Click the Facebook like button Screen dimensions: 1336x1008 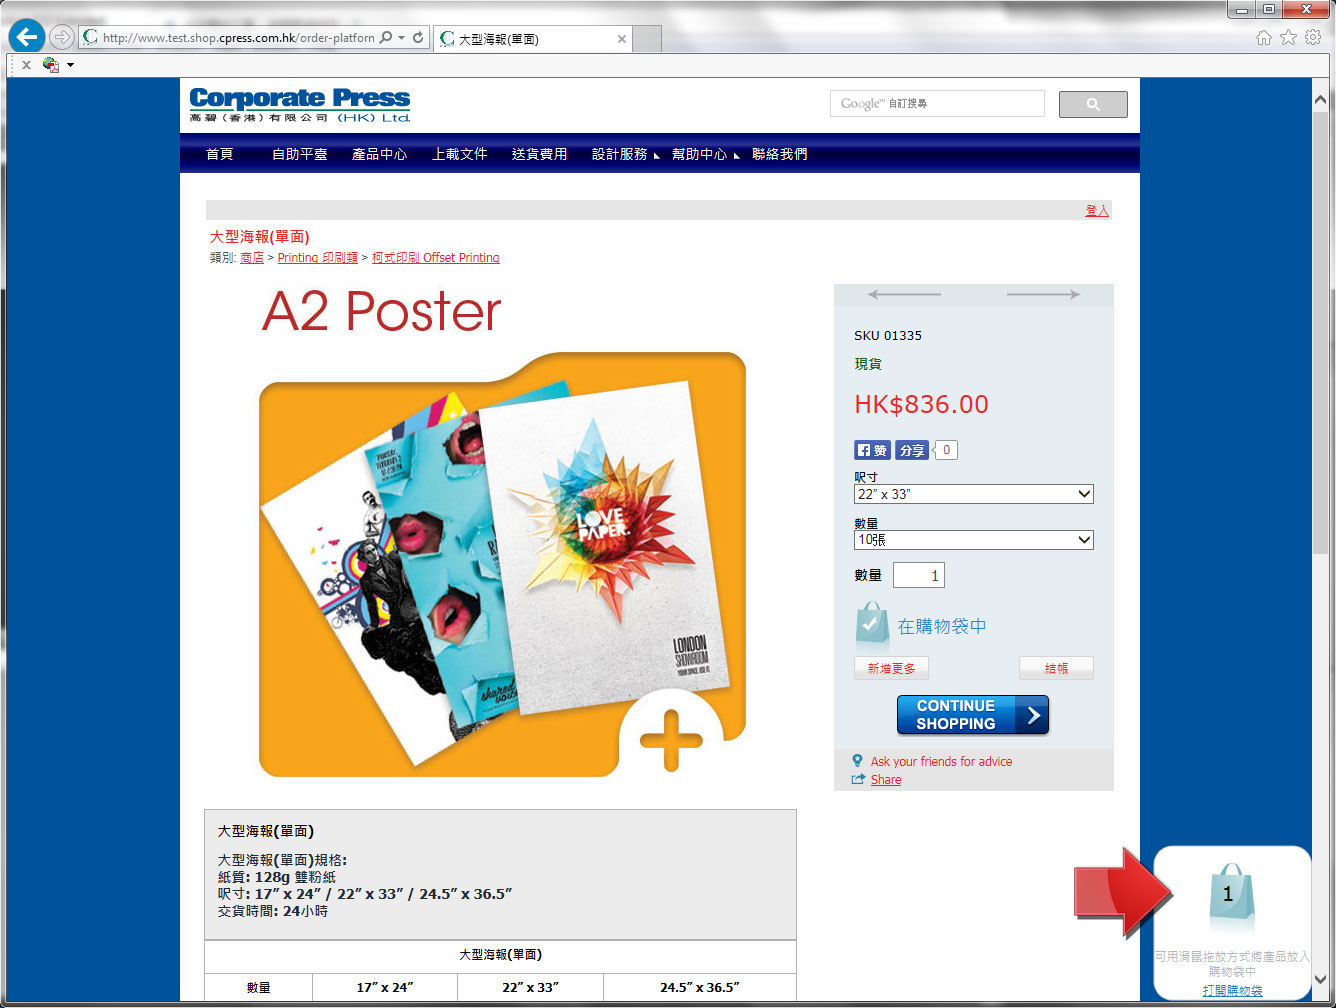point(872,450)
